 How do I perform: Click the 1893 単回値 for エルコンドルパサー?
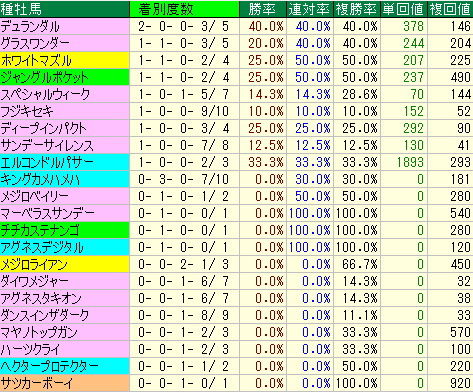point(410,162)
